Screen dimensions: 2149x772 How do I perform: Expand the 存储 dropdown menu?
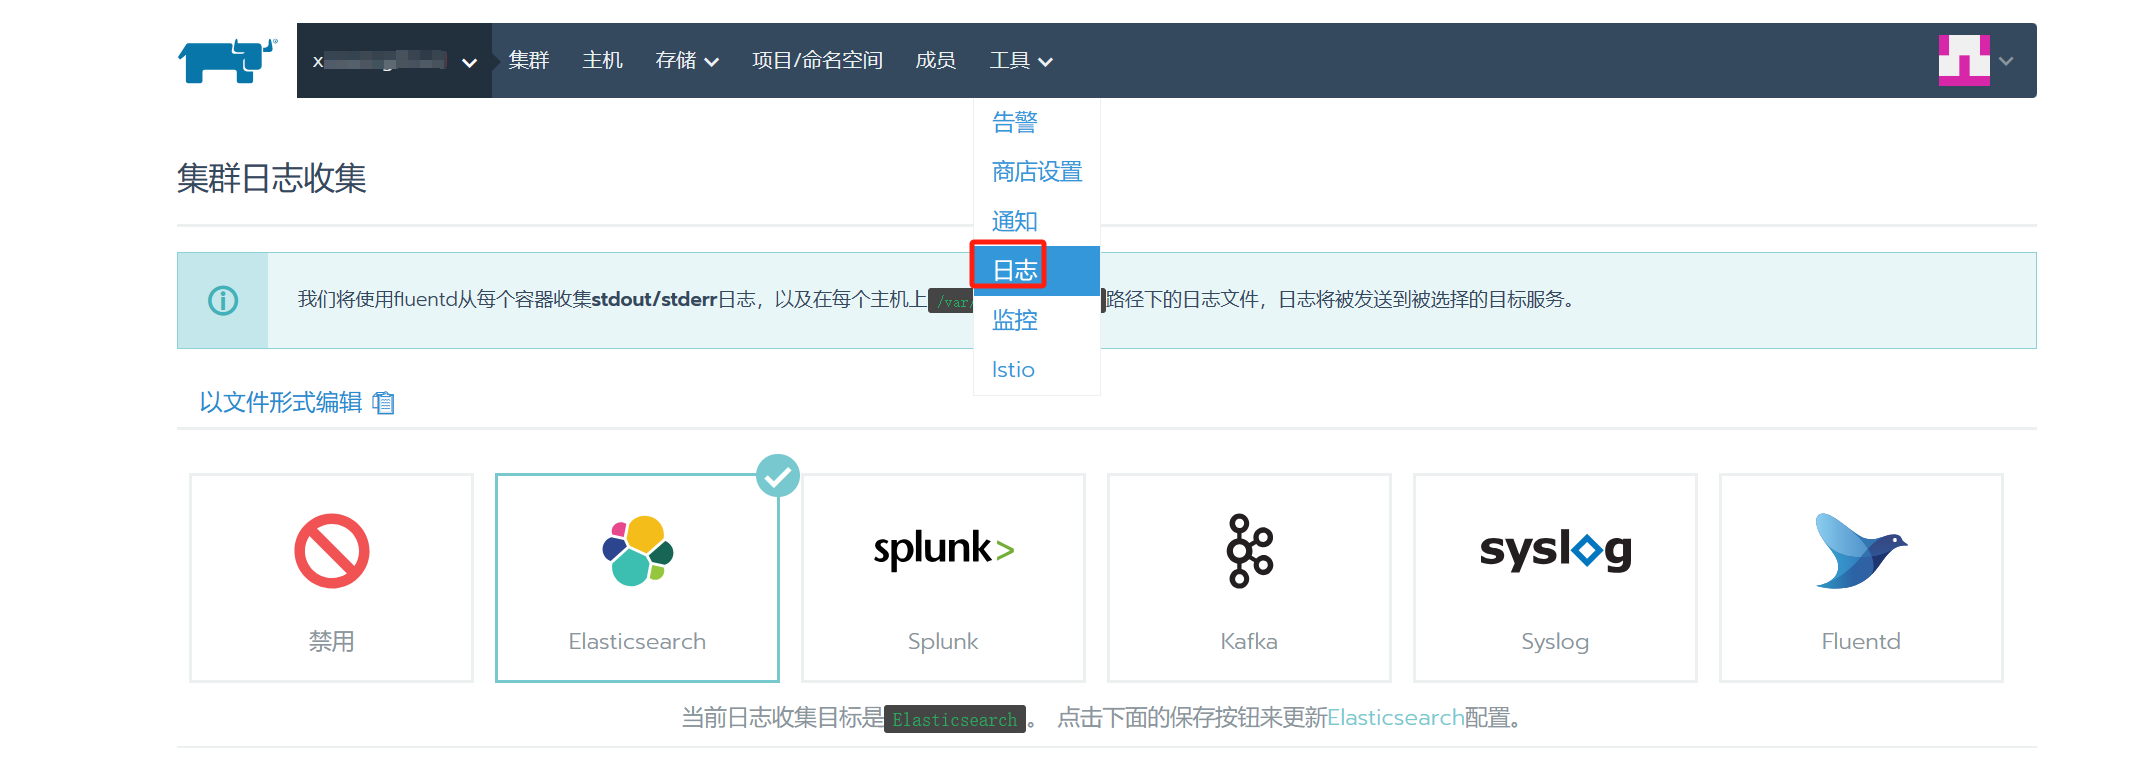(x=687, y=61)
